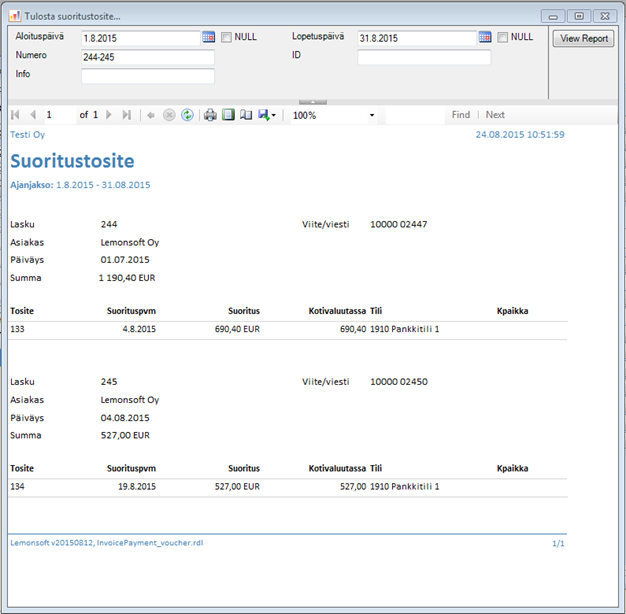The width and height of the screenshot is (626, 614).
Task: Enable NULL checkbox for Aloituspäivä
Action: click(x=226, y=37)
